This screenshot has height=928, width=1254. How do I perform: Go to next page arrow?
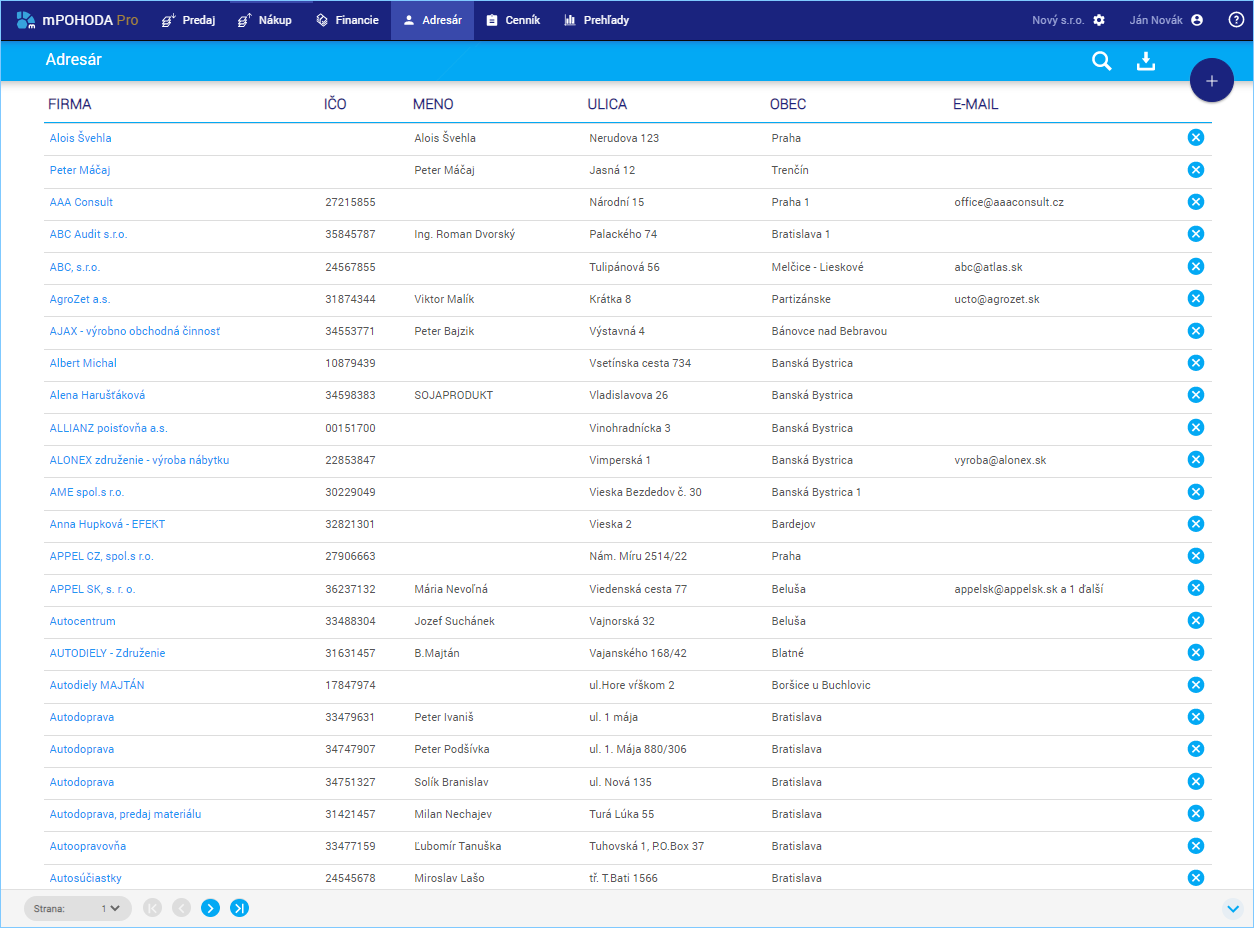(210, 908)
